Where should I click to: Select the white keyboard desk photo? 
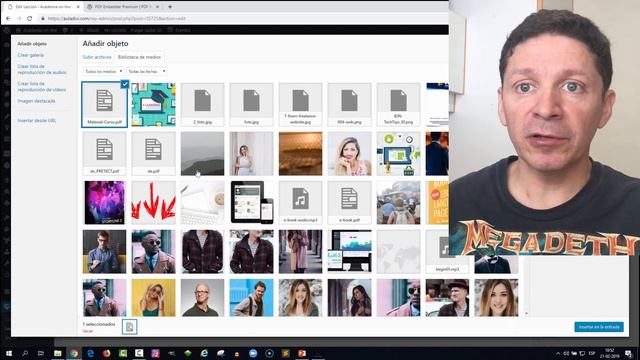(x=202, y=202)
